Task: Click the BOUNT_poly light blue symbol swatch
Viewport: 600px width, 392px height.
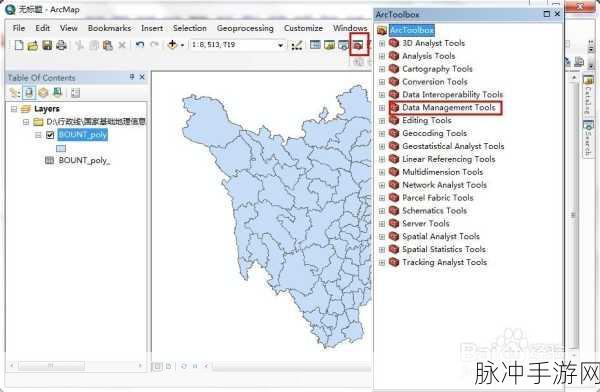Action: (x=61, y=148)
